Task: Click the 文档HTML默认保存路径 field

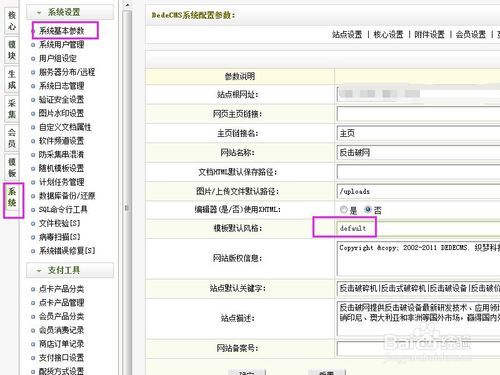Action: tap(418, 172)
